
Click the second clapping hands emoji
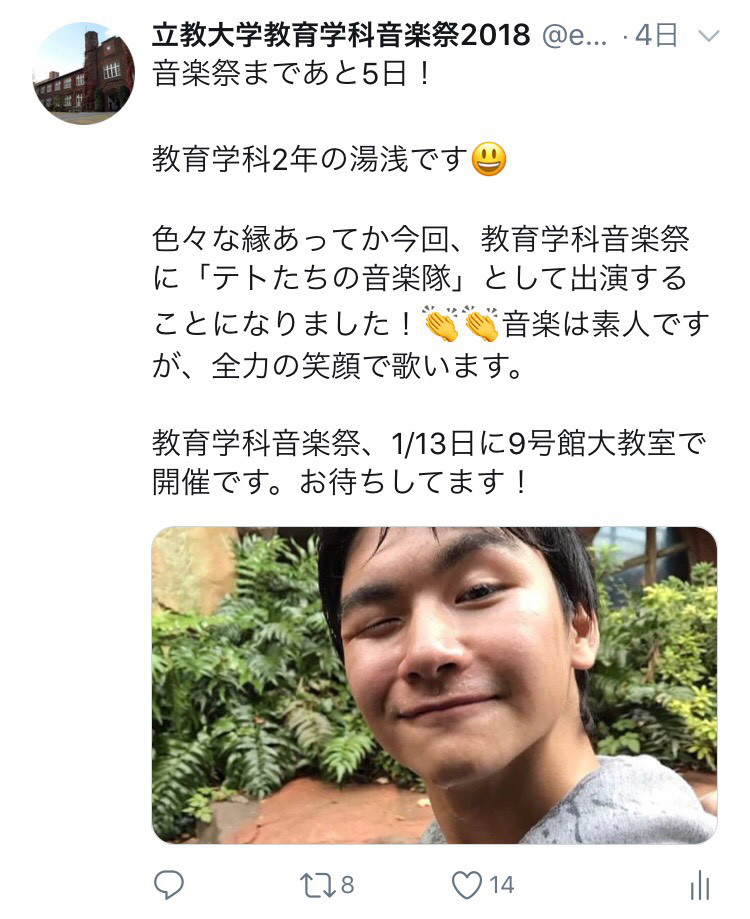click(x=481, y=323)
